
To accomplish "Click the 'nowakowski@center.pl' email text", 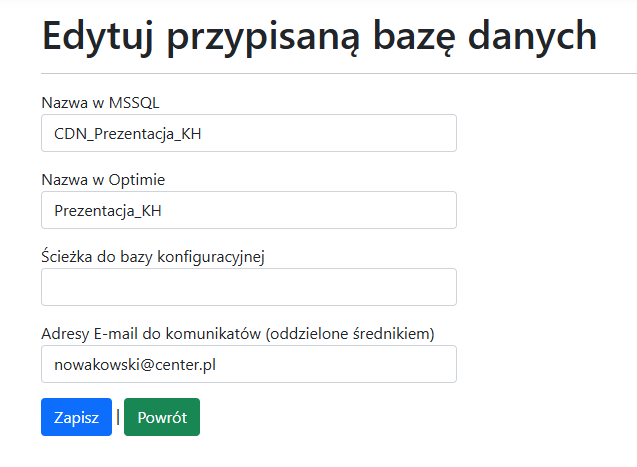I will point(135,364).
